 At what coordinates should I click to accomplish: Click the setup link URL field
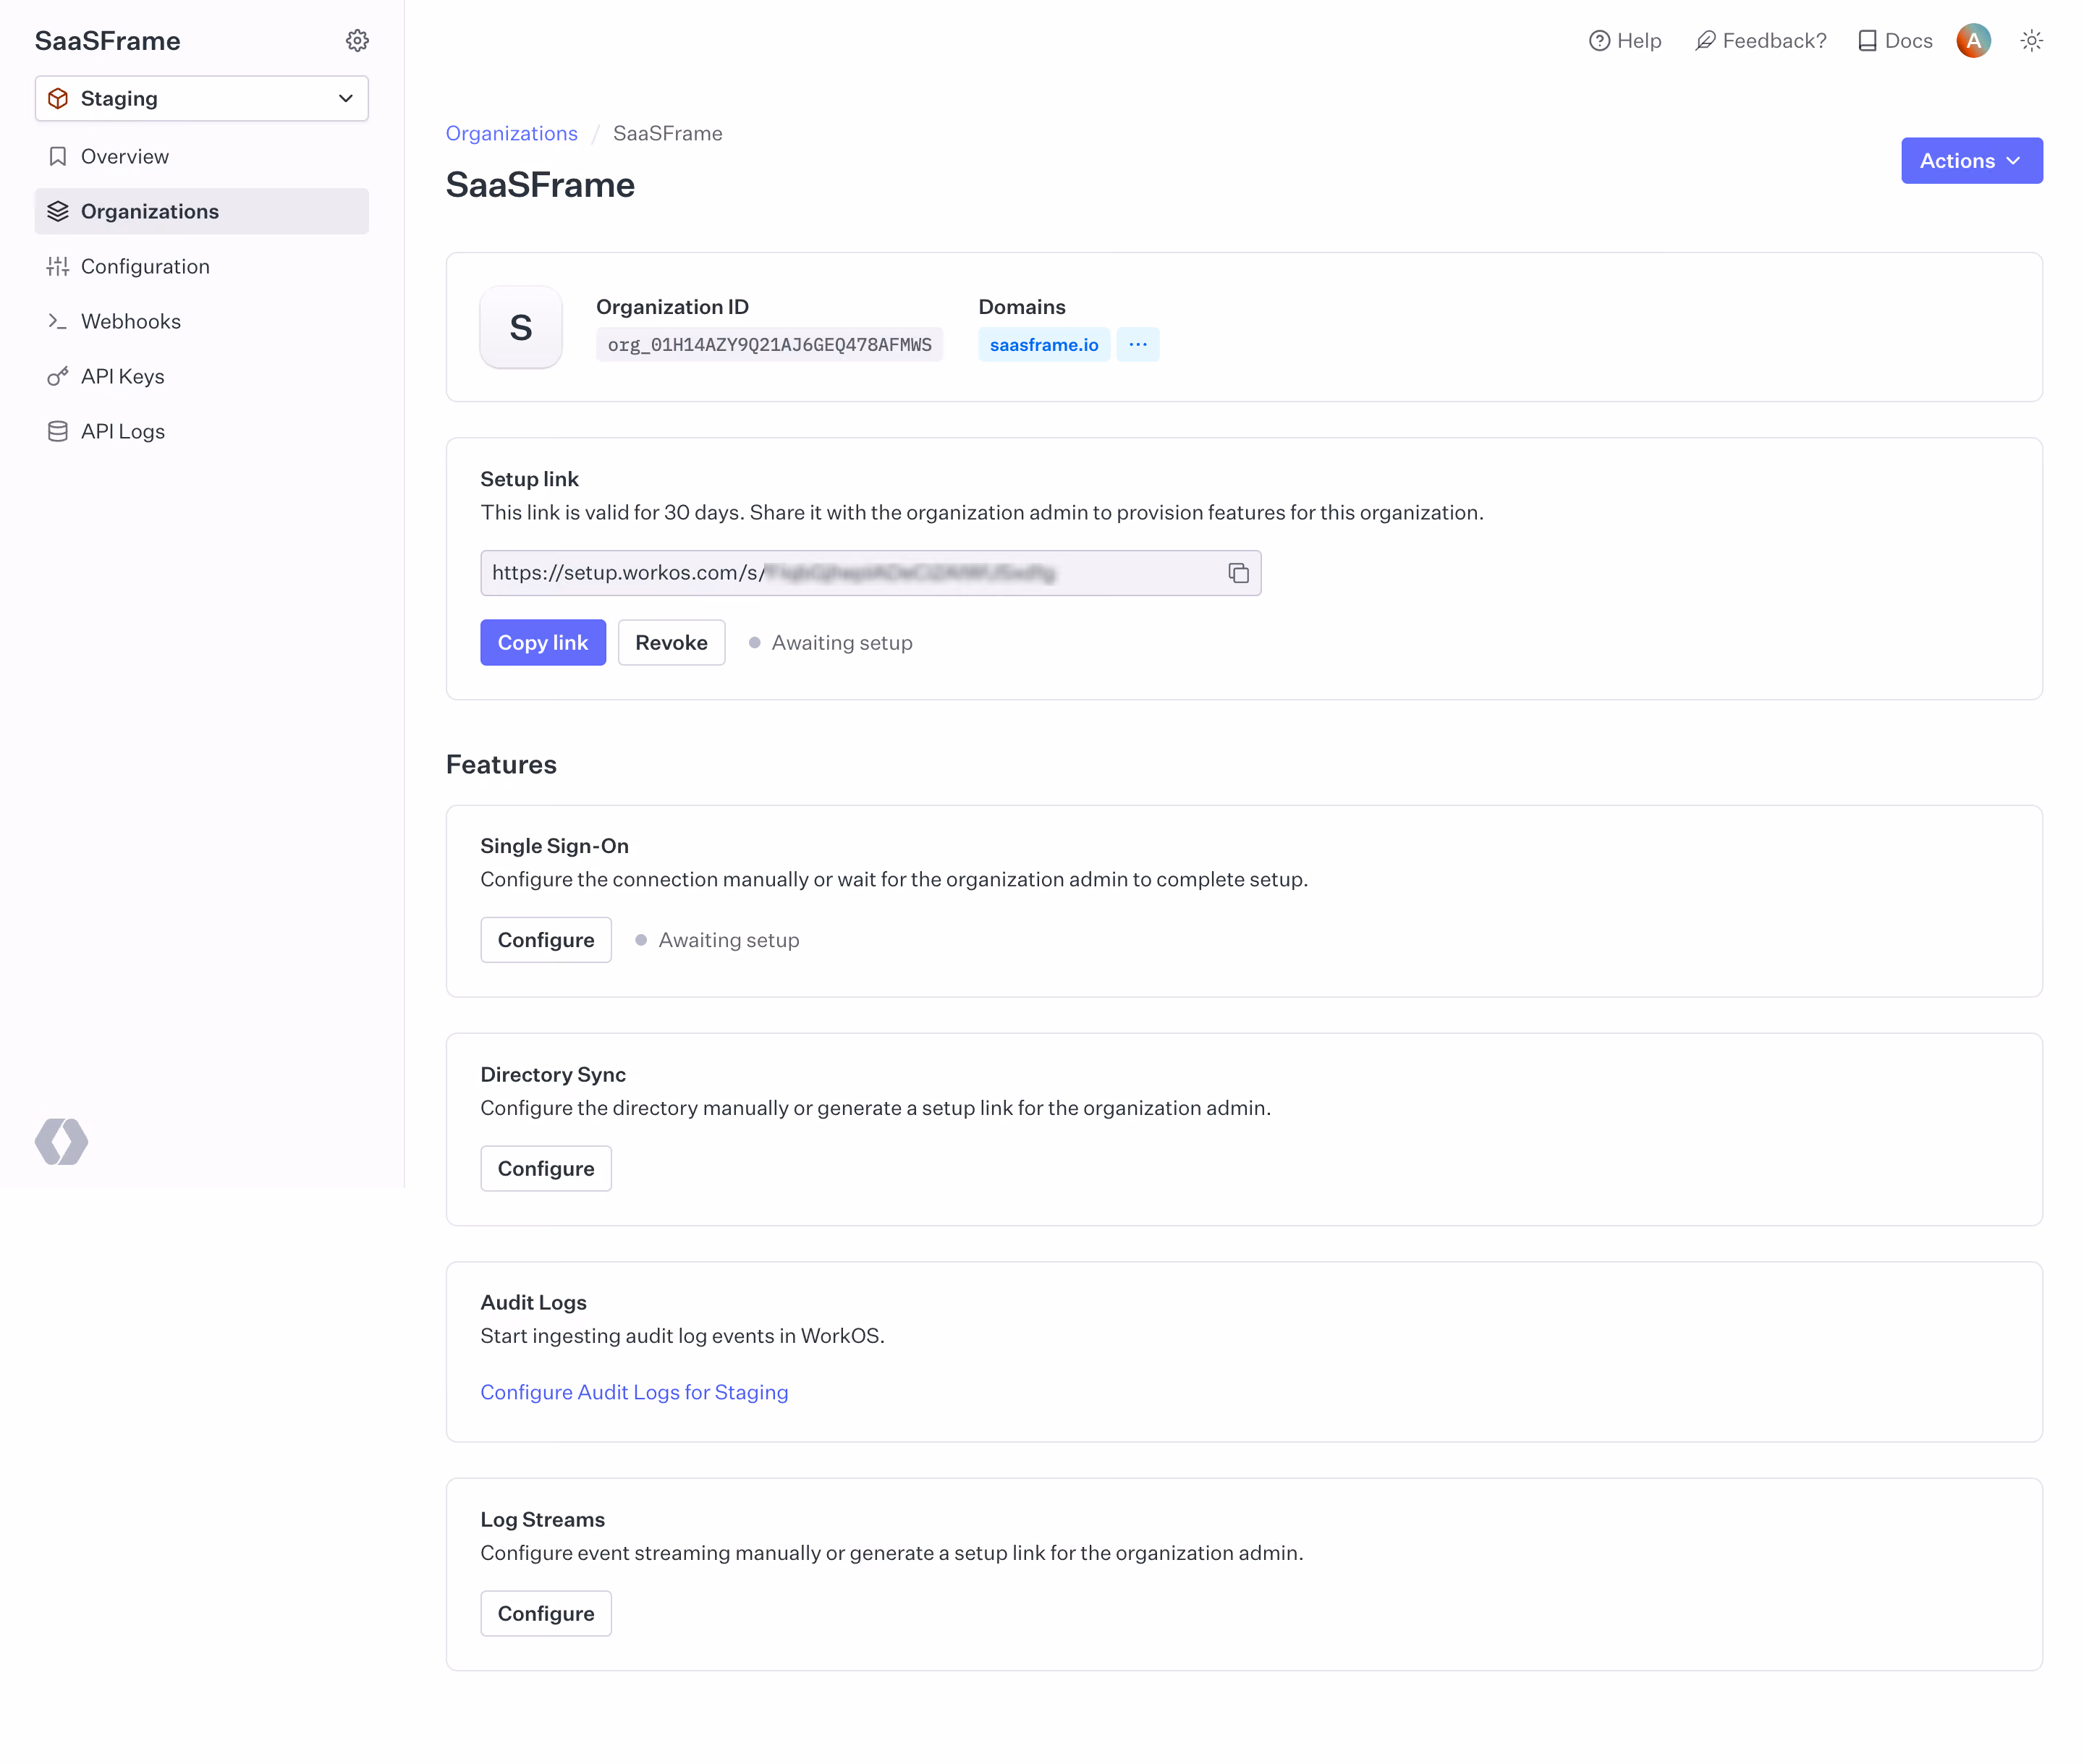(x=871, y=573)
